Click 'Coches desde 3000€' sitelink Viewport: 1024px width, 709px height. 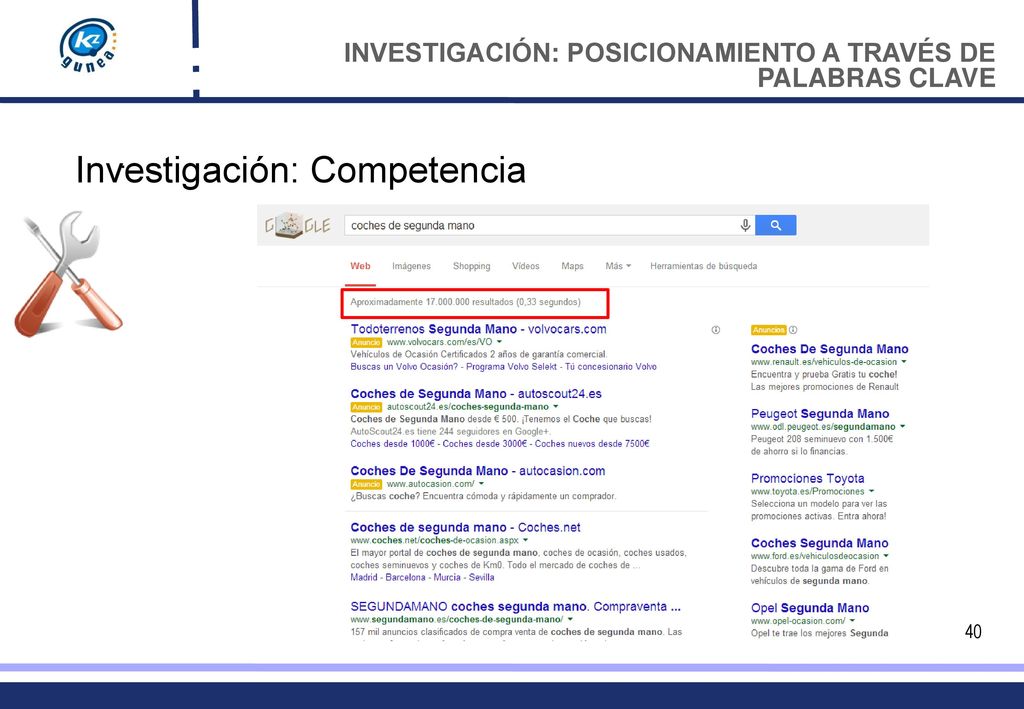485,443
